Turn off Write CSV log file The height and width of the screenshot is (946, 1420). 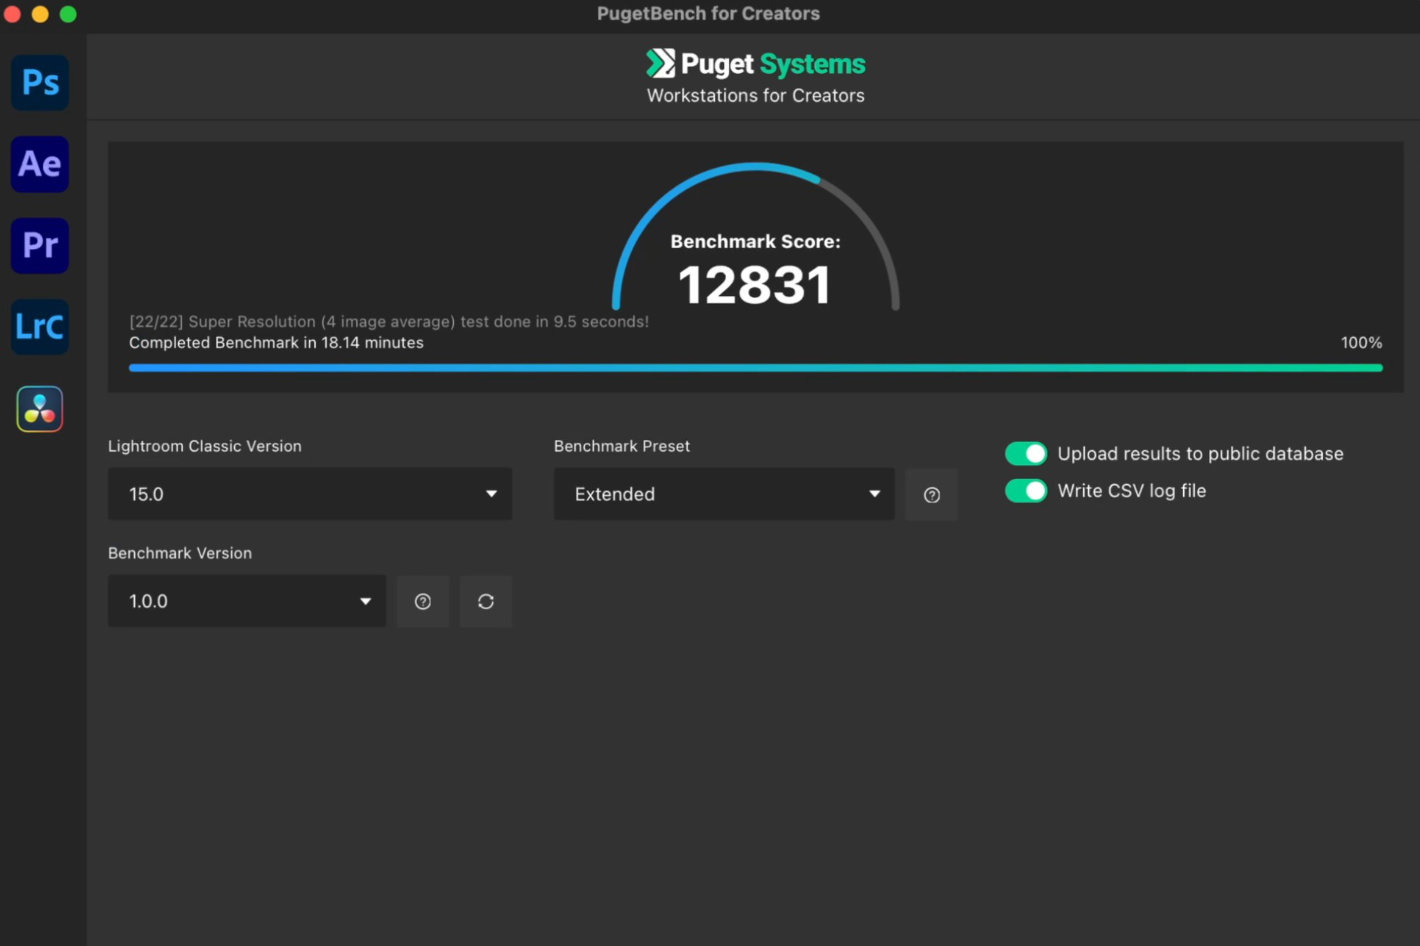(1026, 491)
